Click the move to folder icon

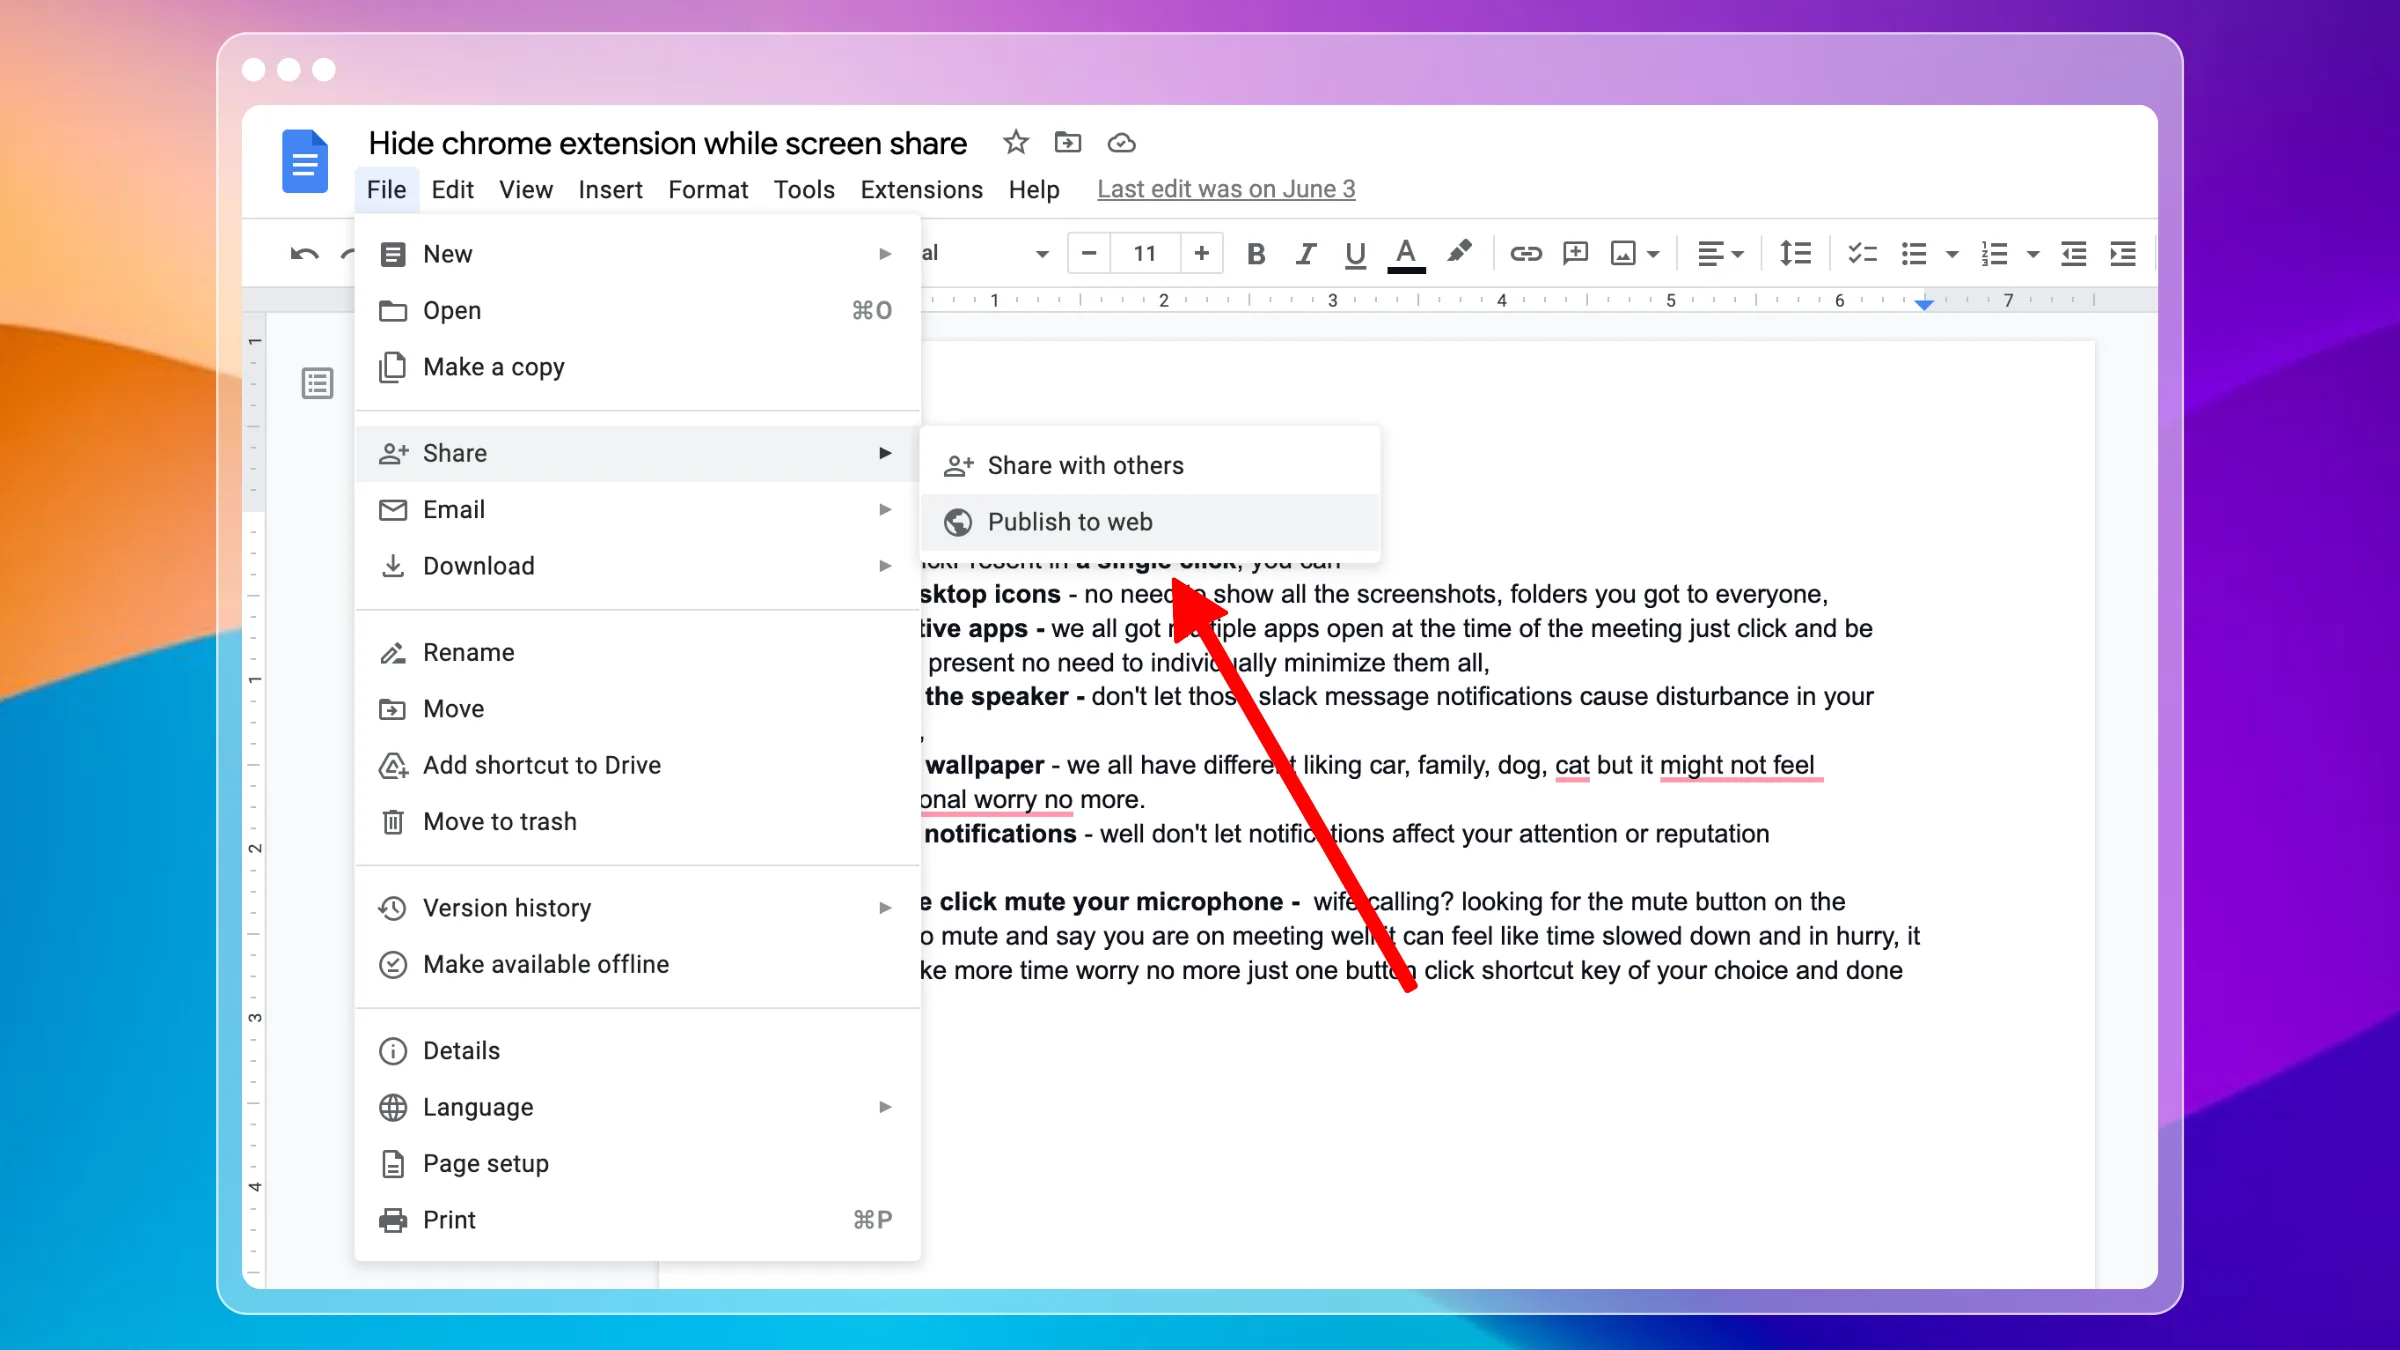[1068, 143]
